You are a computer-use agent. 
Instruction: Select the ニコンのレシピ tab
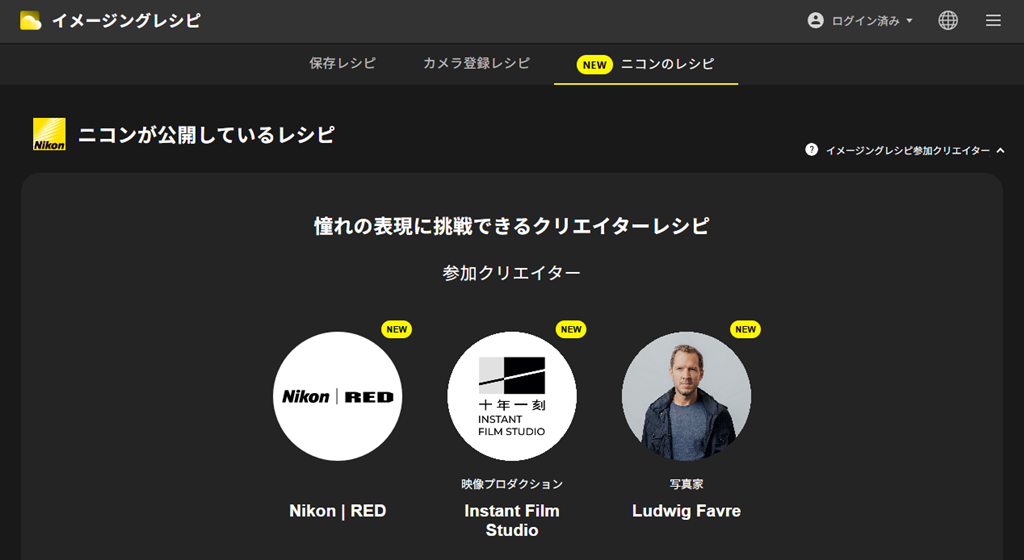click(646, 65)
